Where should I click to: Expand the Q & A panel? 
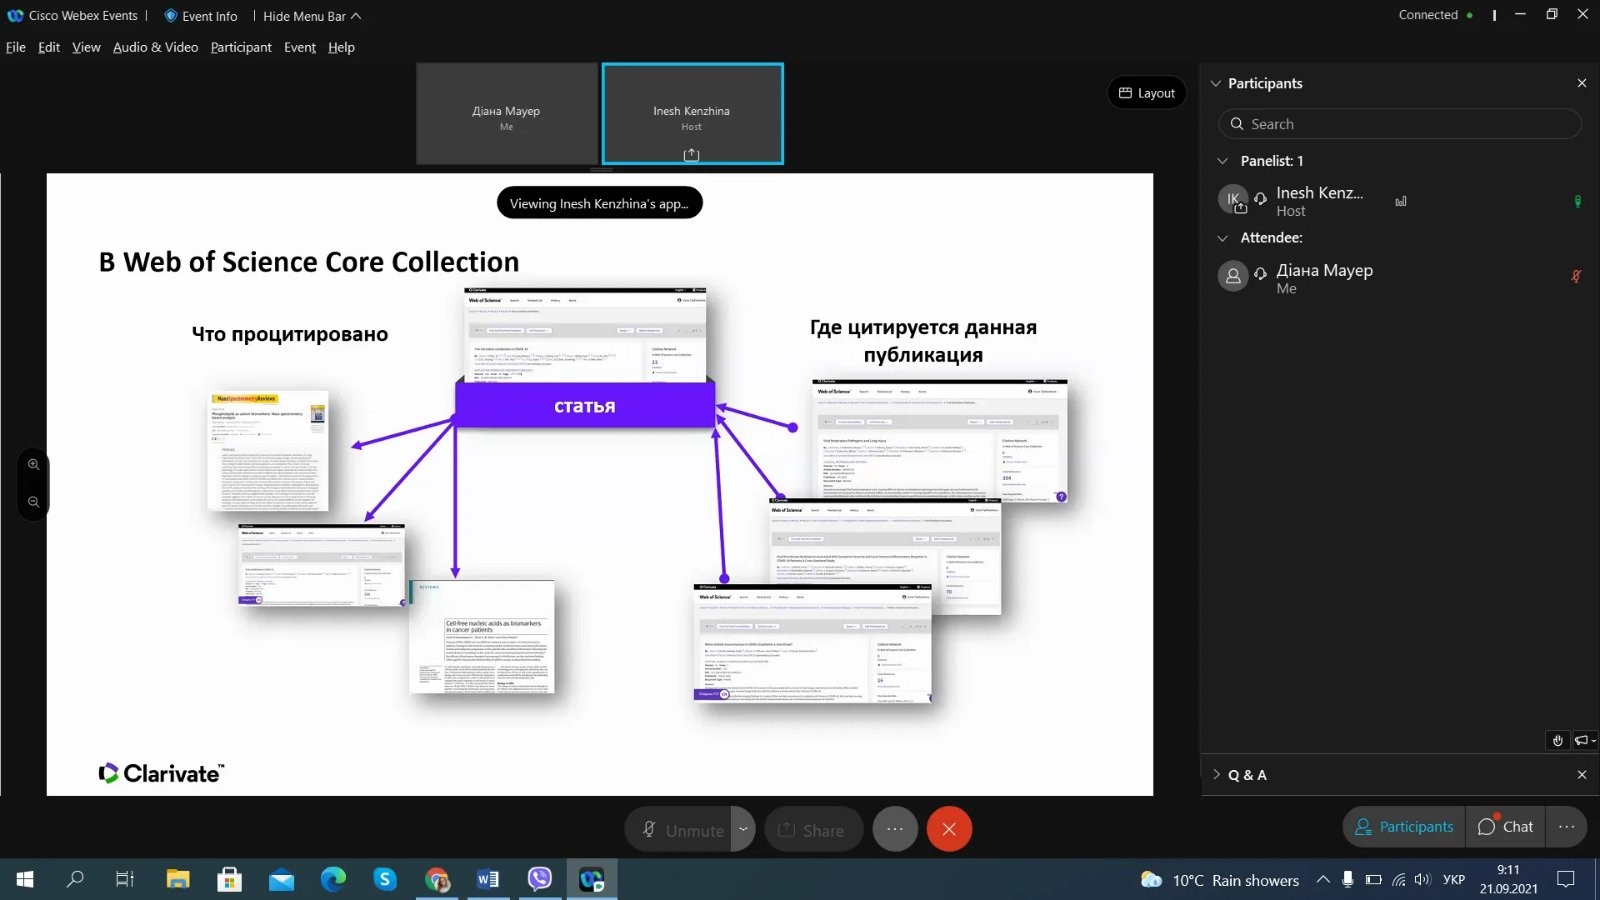[x=1216, y=775]
